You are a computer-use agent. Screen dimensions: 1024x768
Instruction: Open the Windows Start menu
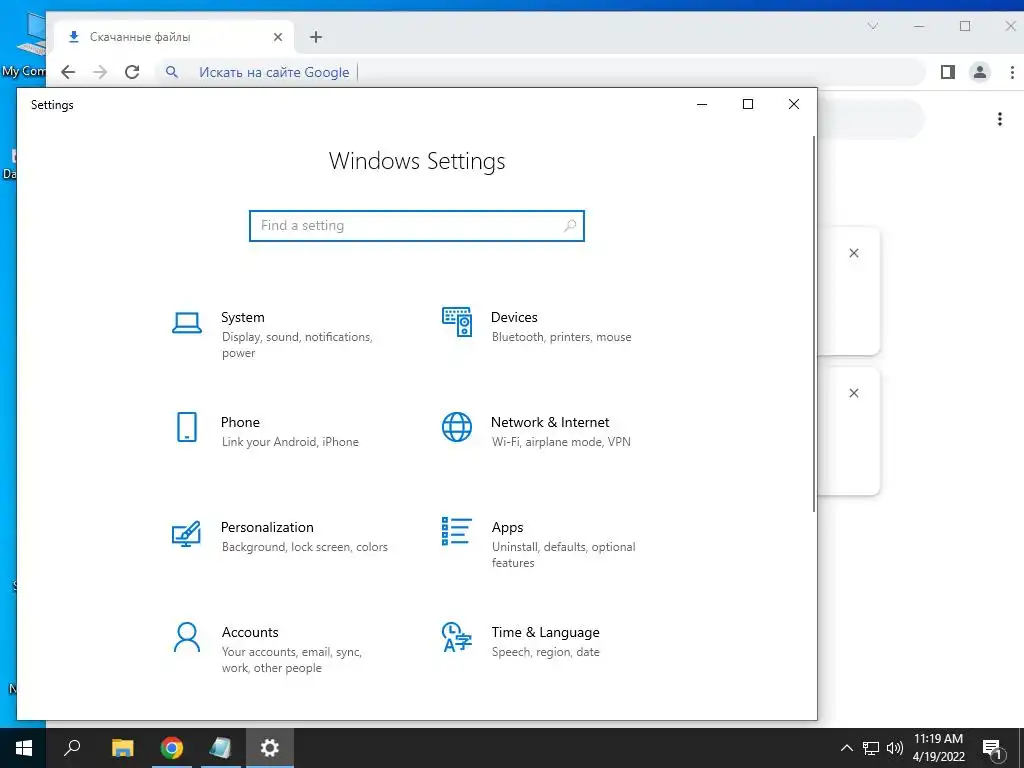(24, 748)
